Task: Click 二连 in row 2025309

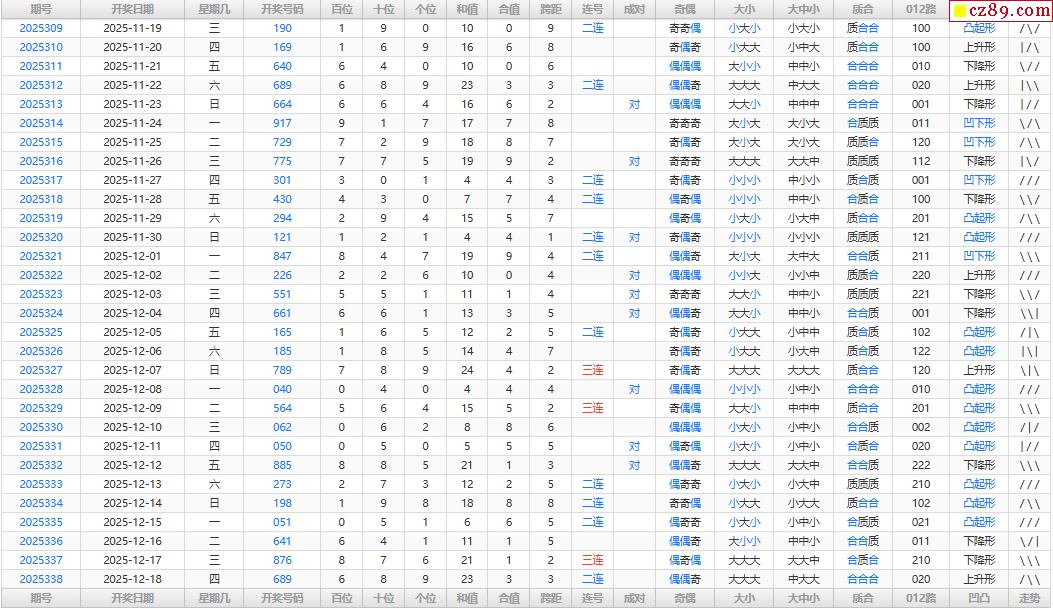Action: [593, 28]
